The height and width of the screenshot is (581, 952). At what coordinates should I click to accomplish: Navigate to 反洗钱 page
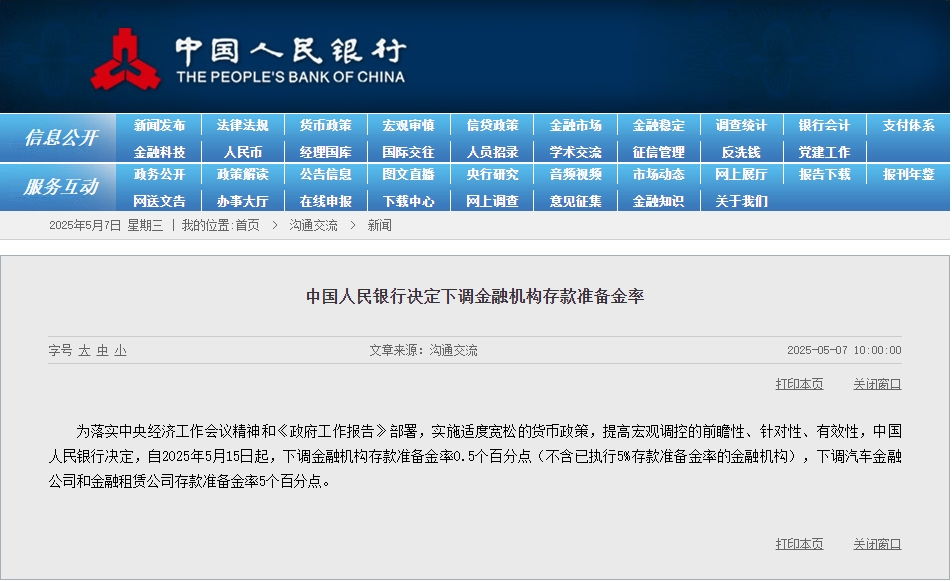(741, 152)
